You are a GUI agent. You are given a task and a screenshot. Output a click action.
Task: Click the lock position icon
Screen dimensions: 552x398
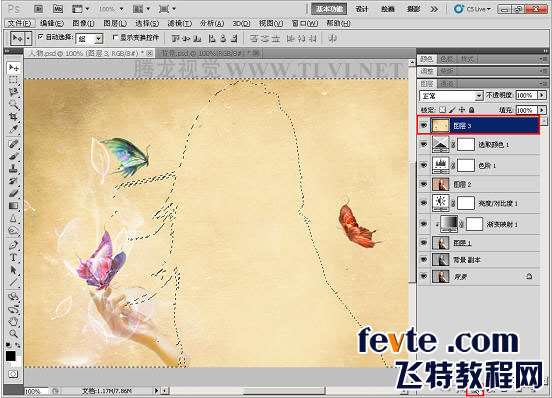(462, 110)
